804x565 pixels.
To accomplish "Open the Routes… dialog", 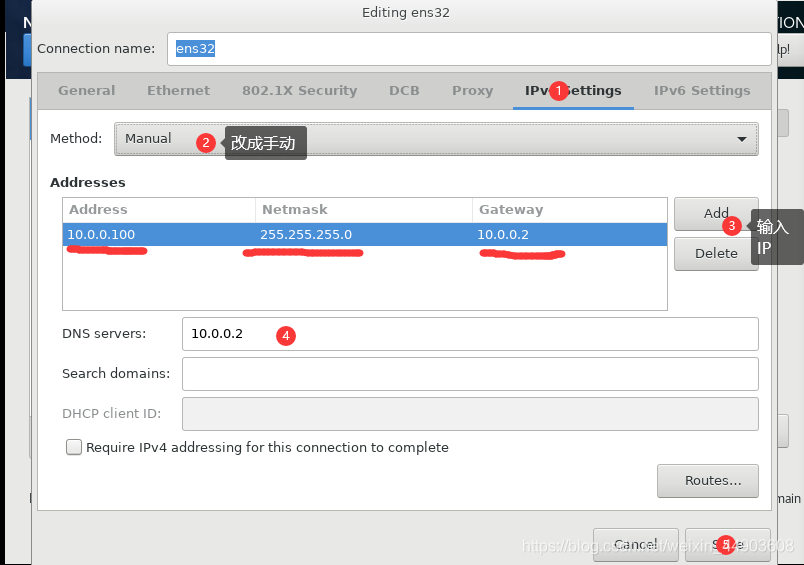I will [x=708, y=481].
